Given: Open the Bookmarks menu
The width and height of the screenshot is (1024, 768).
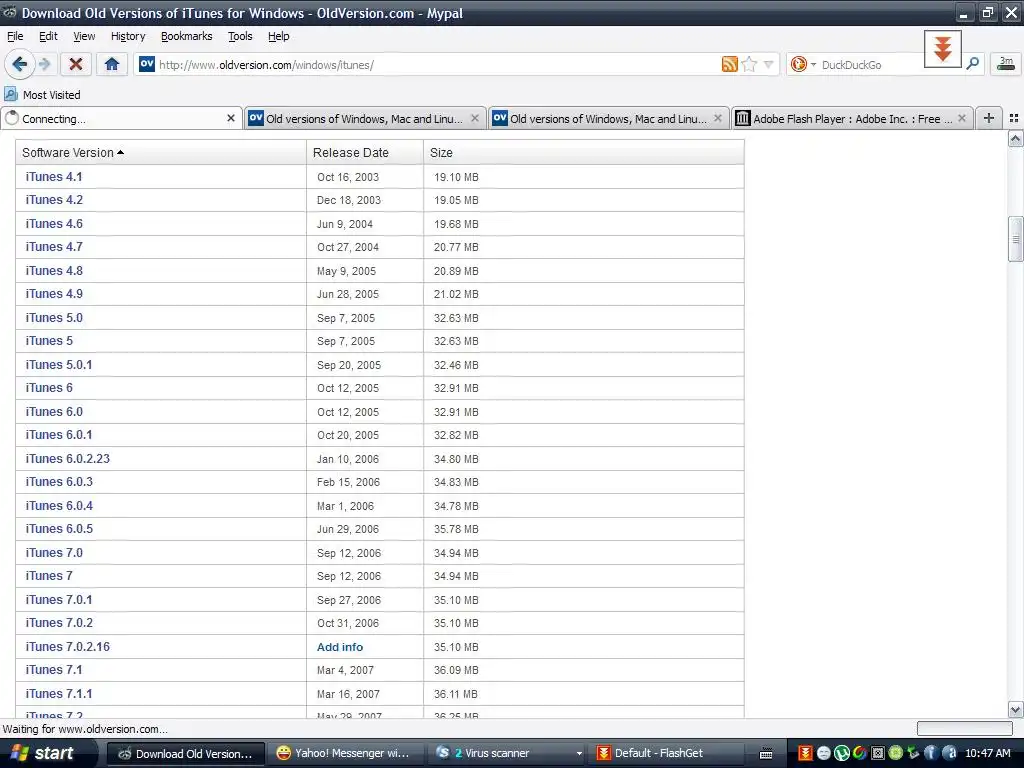Looking at the screenshot, I should tap(187, 36).
